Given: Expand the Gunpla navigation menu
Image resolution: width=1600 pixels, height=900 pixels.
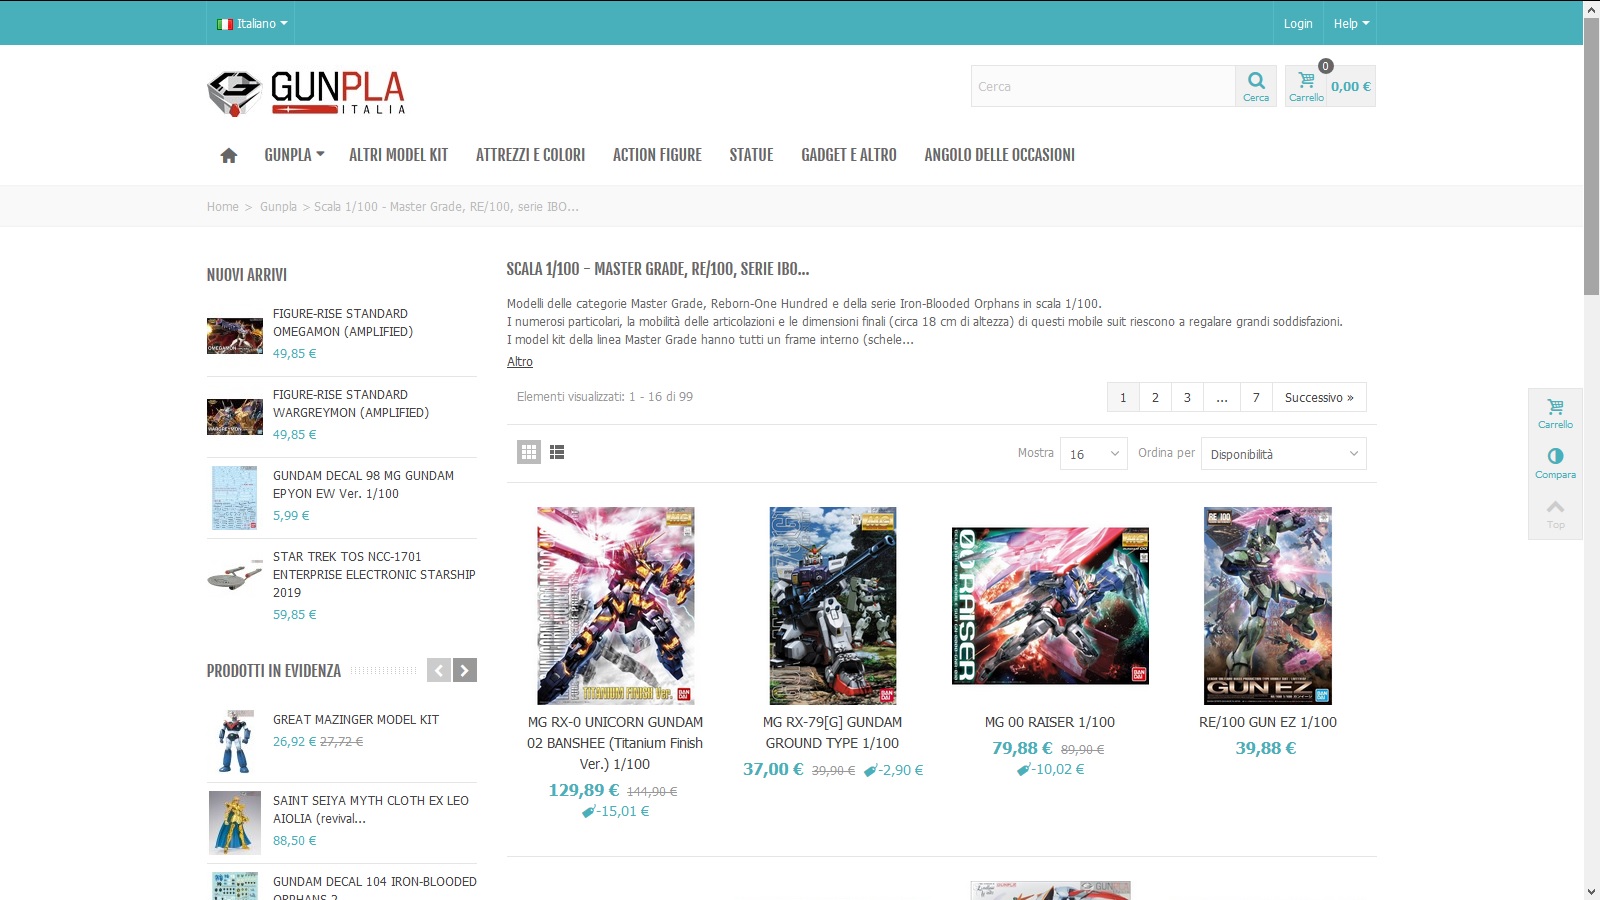Looking at the screenshot, I should [x=294, y=155].
